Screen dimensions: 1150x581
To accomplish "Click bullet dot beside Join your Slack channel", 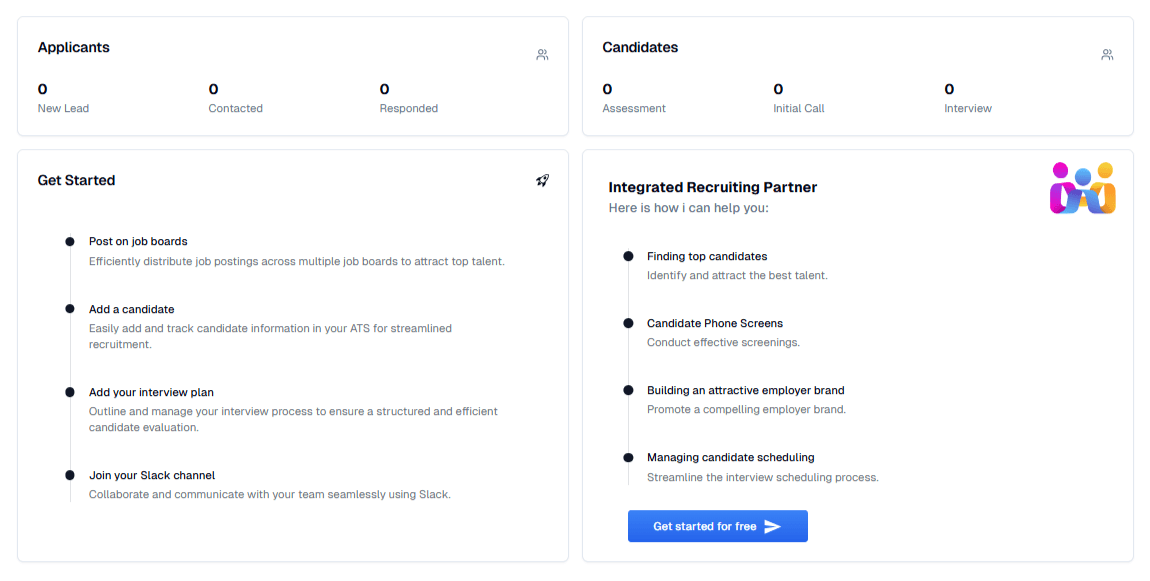I will pyautogui.click(x=70, y=475).
